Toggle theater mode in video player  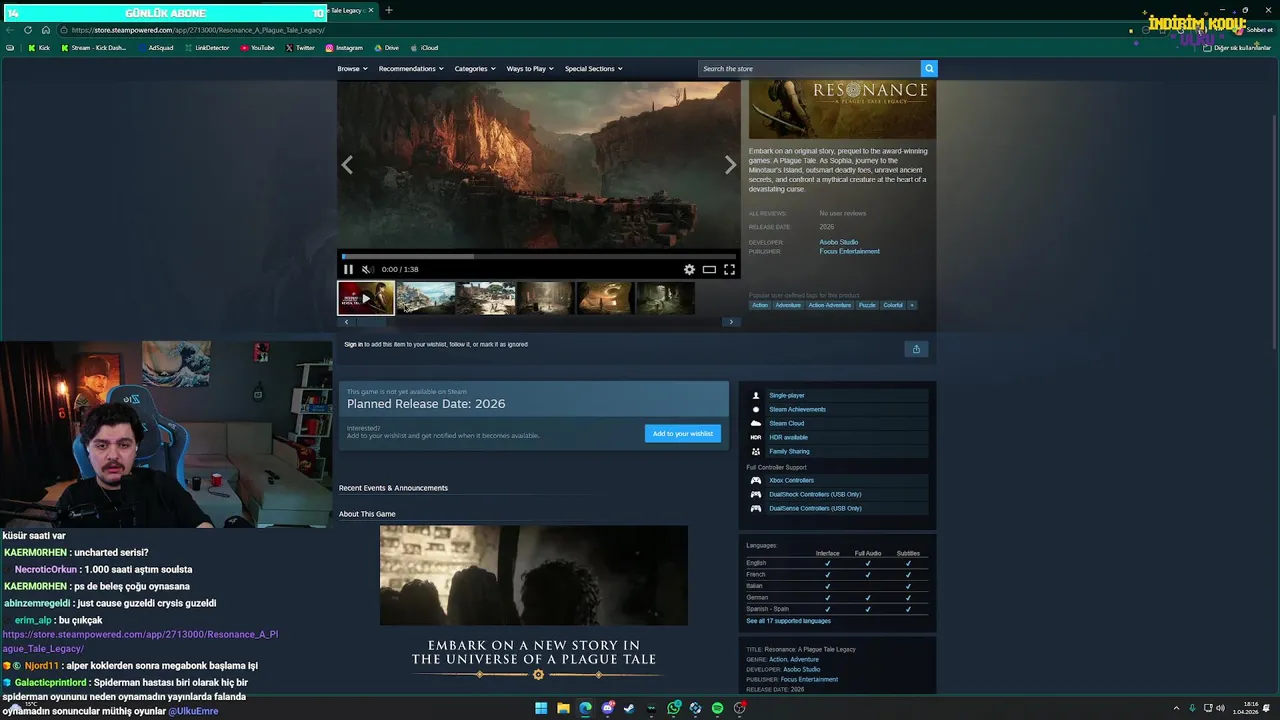click(x=709, y=269)
